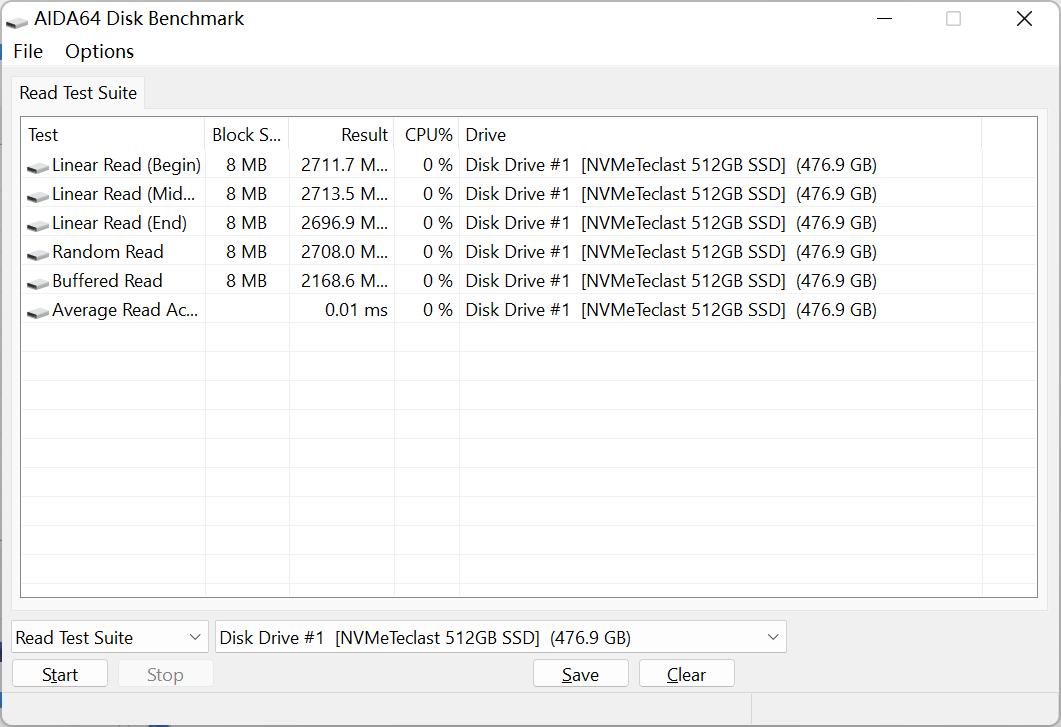Sort by the Drive column header
This screenshot has height=727, width=1061.
(x=720, y=135)
